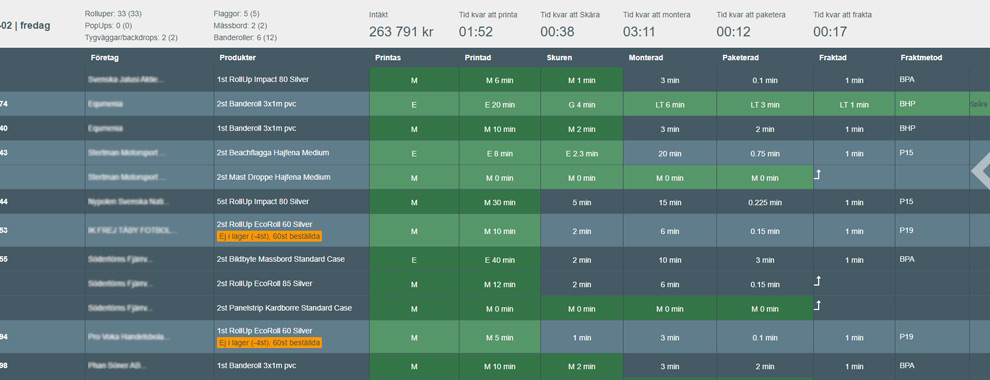990x380 pixels.
Task: Select the Monterad column header
Action: coord(646,58)
